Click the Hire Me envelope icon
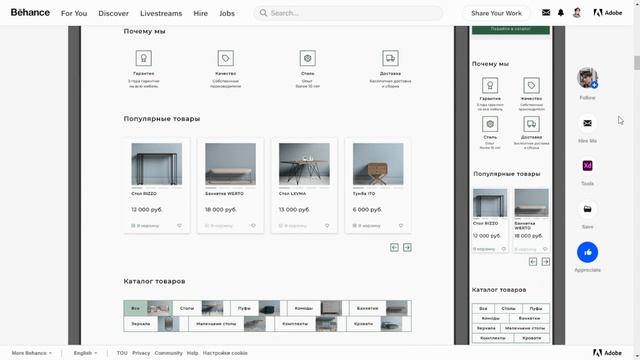 click(x=587, y=123)
